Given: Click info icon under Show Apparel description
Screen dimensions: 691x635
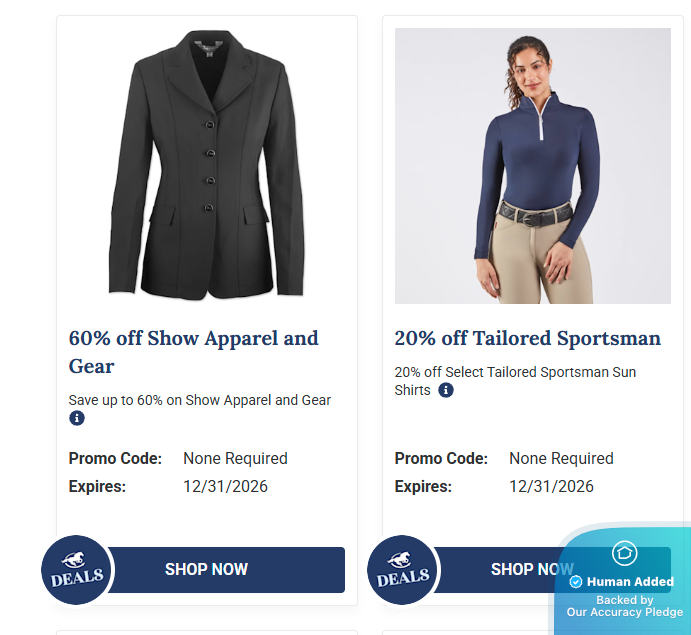Looking at the screenshot, I should 77,418.
